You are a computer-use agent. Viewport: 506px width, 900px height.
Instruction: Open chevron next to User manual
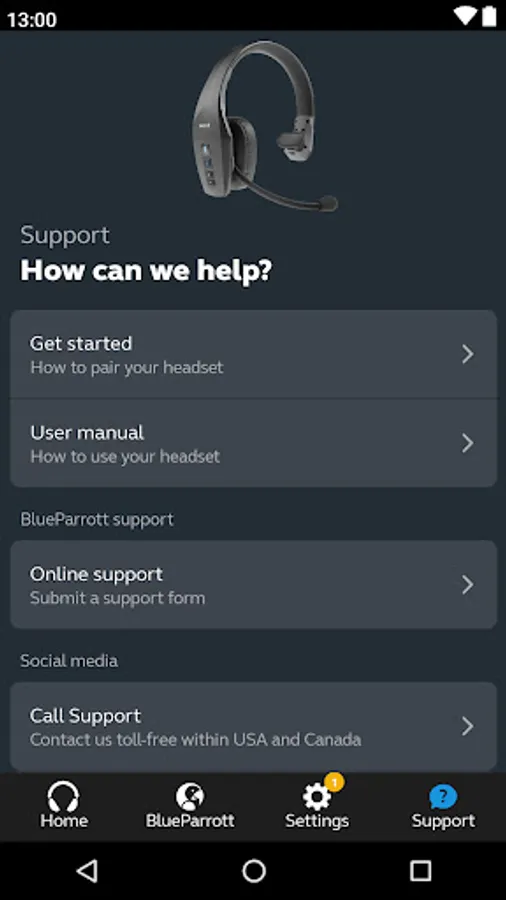pos(468,443)
